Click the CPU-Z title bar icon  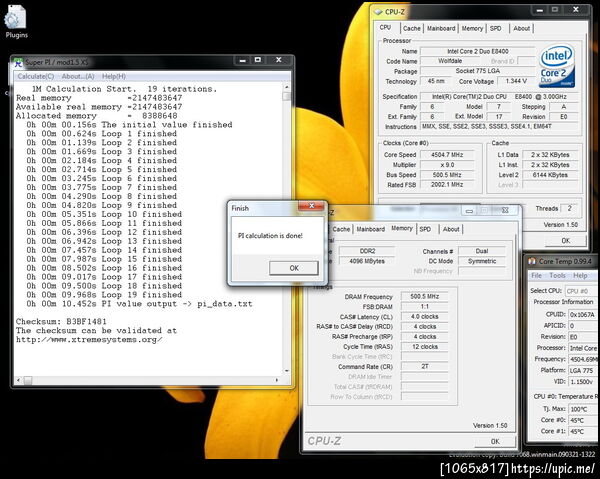click(378, 12)
